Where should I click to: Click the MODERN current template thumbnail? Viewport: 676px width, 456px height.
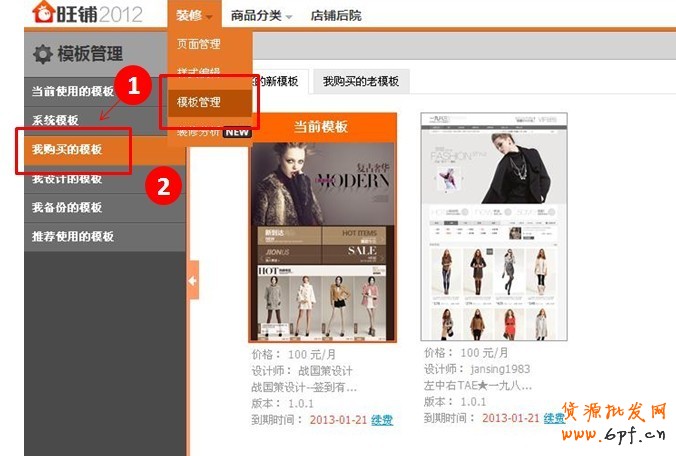pyautogui.click(x=321, y=240)
